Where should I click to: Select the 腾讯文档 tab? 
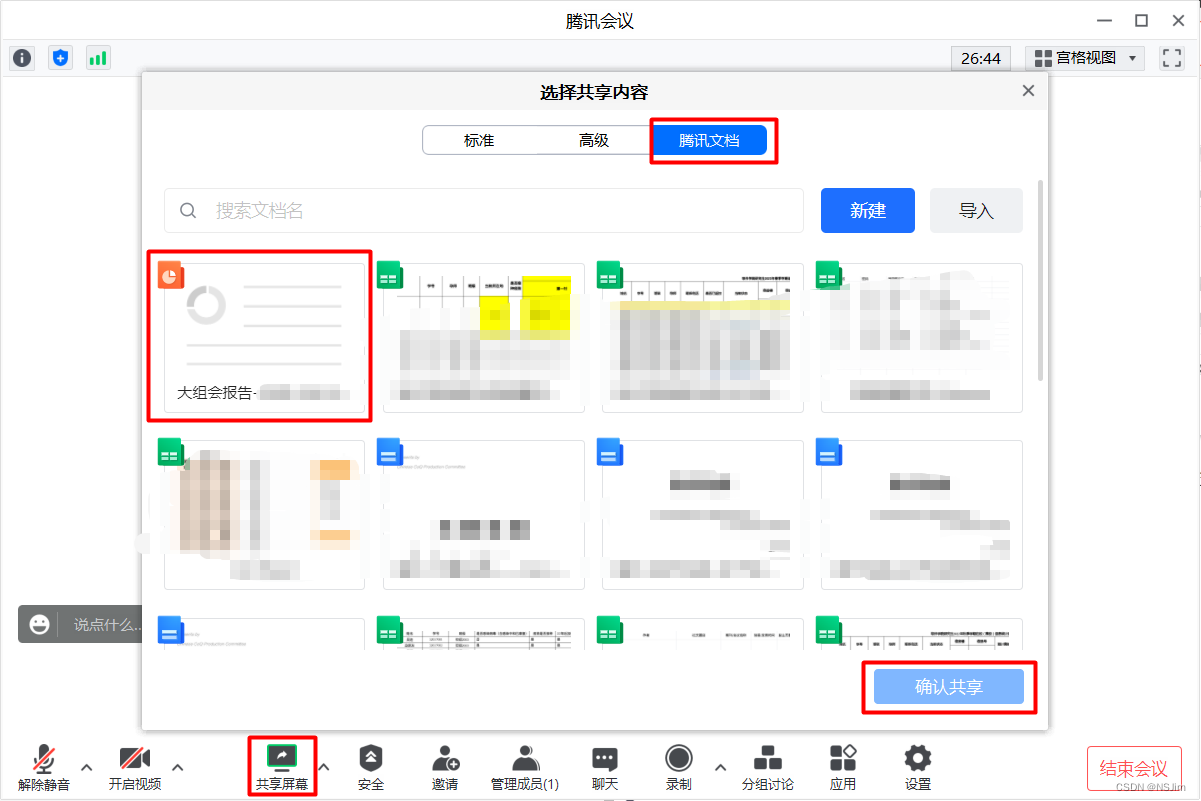(709, 140)
